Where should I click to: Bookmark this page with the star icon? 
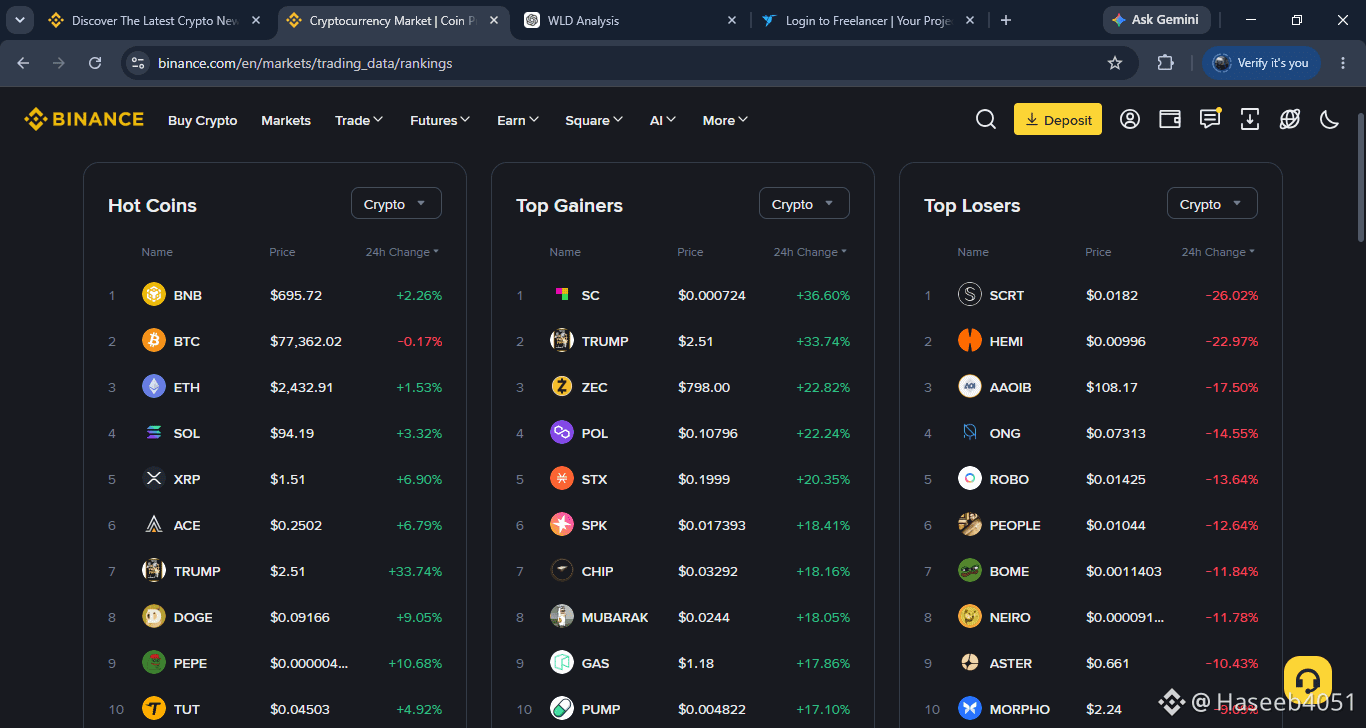(1115, 63)
